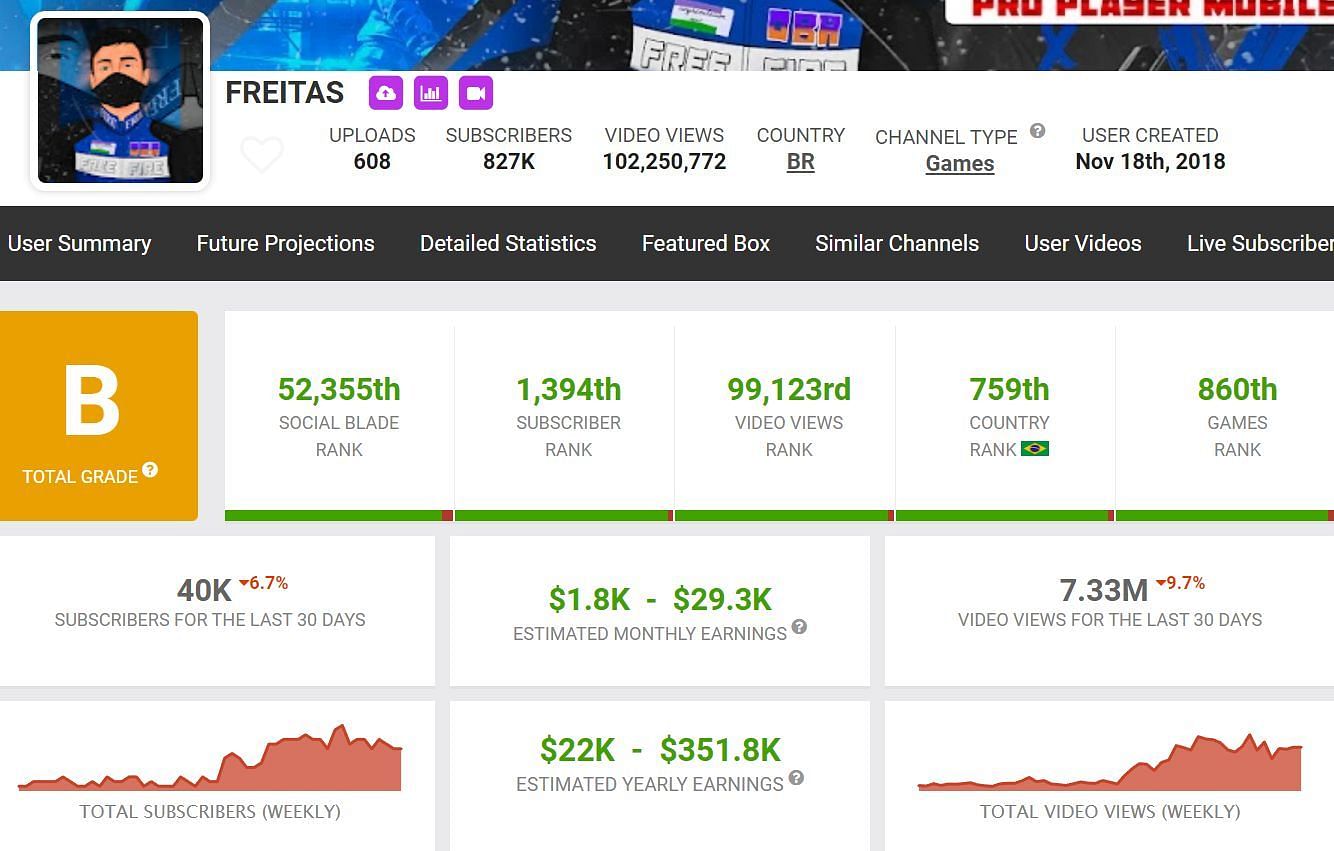Follow the BR country link
The height and width of the screenshot is (851, 1334).
coord(800,162)
